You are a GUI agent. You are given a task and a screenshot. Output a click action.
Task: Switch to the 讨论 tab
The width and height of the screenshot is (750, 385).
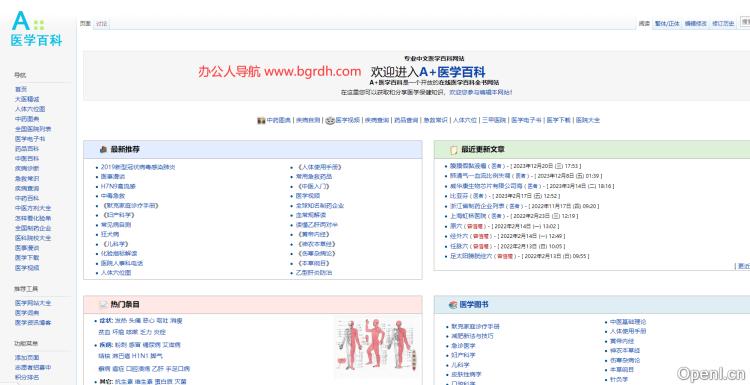101,23
